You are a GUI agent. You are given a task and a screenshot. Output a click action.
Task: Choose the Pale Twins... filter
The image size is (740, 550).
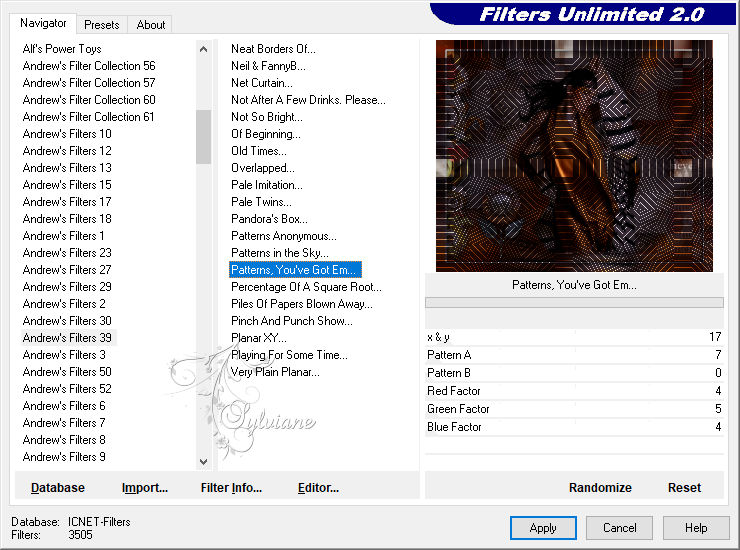(x=261, y=202)
